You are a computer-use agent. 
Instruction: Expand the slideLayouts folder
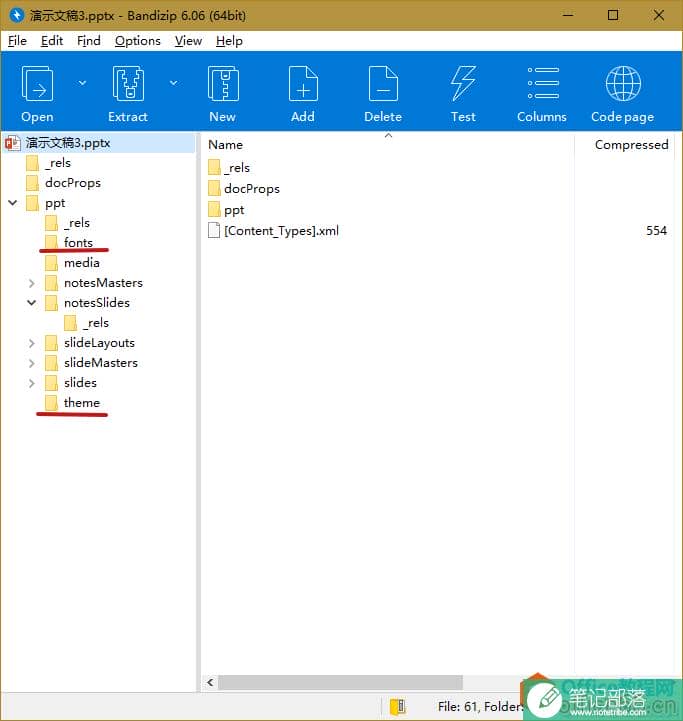click(x=31, y=343)
